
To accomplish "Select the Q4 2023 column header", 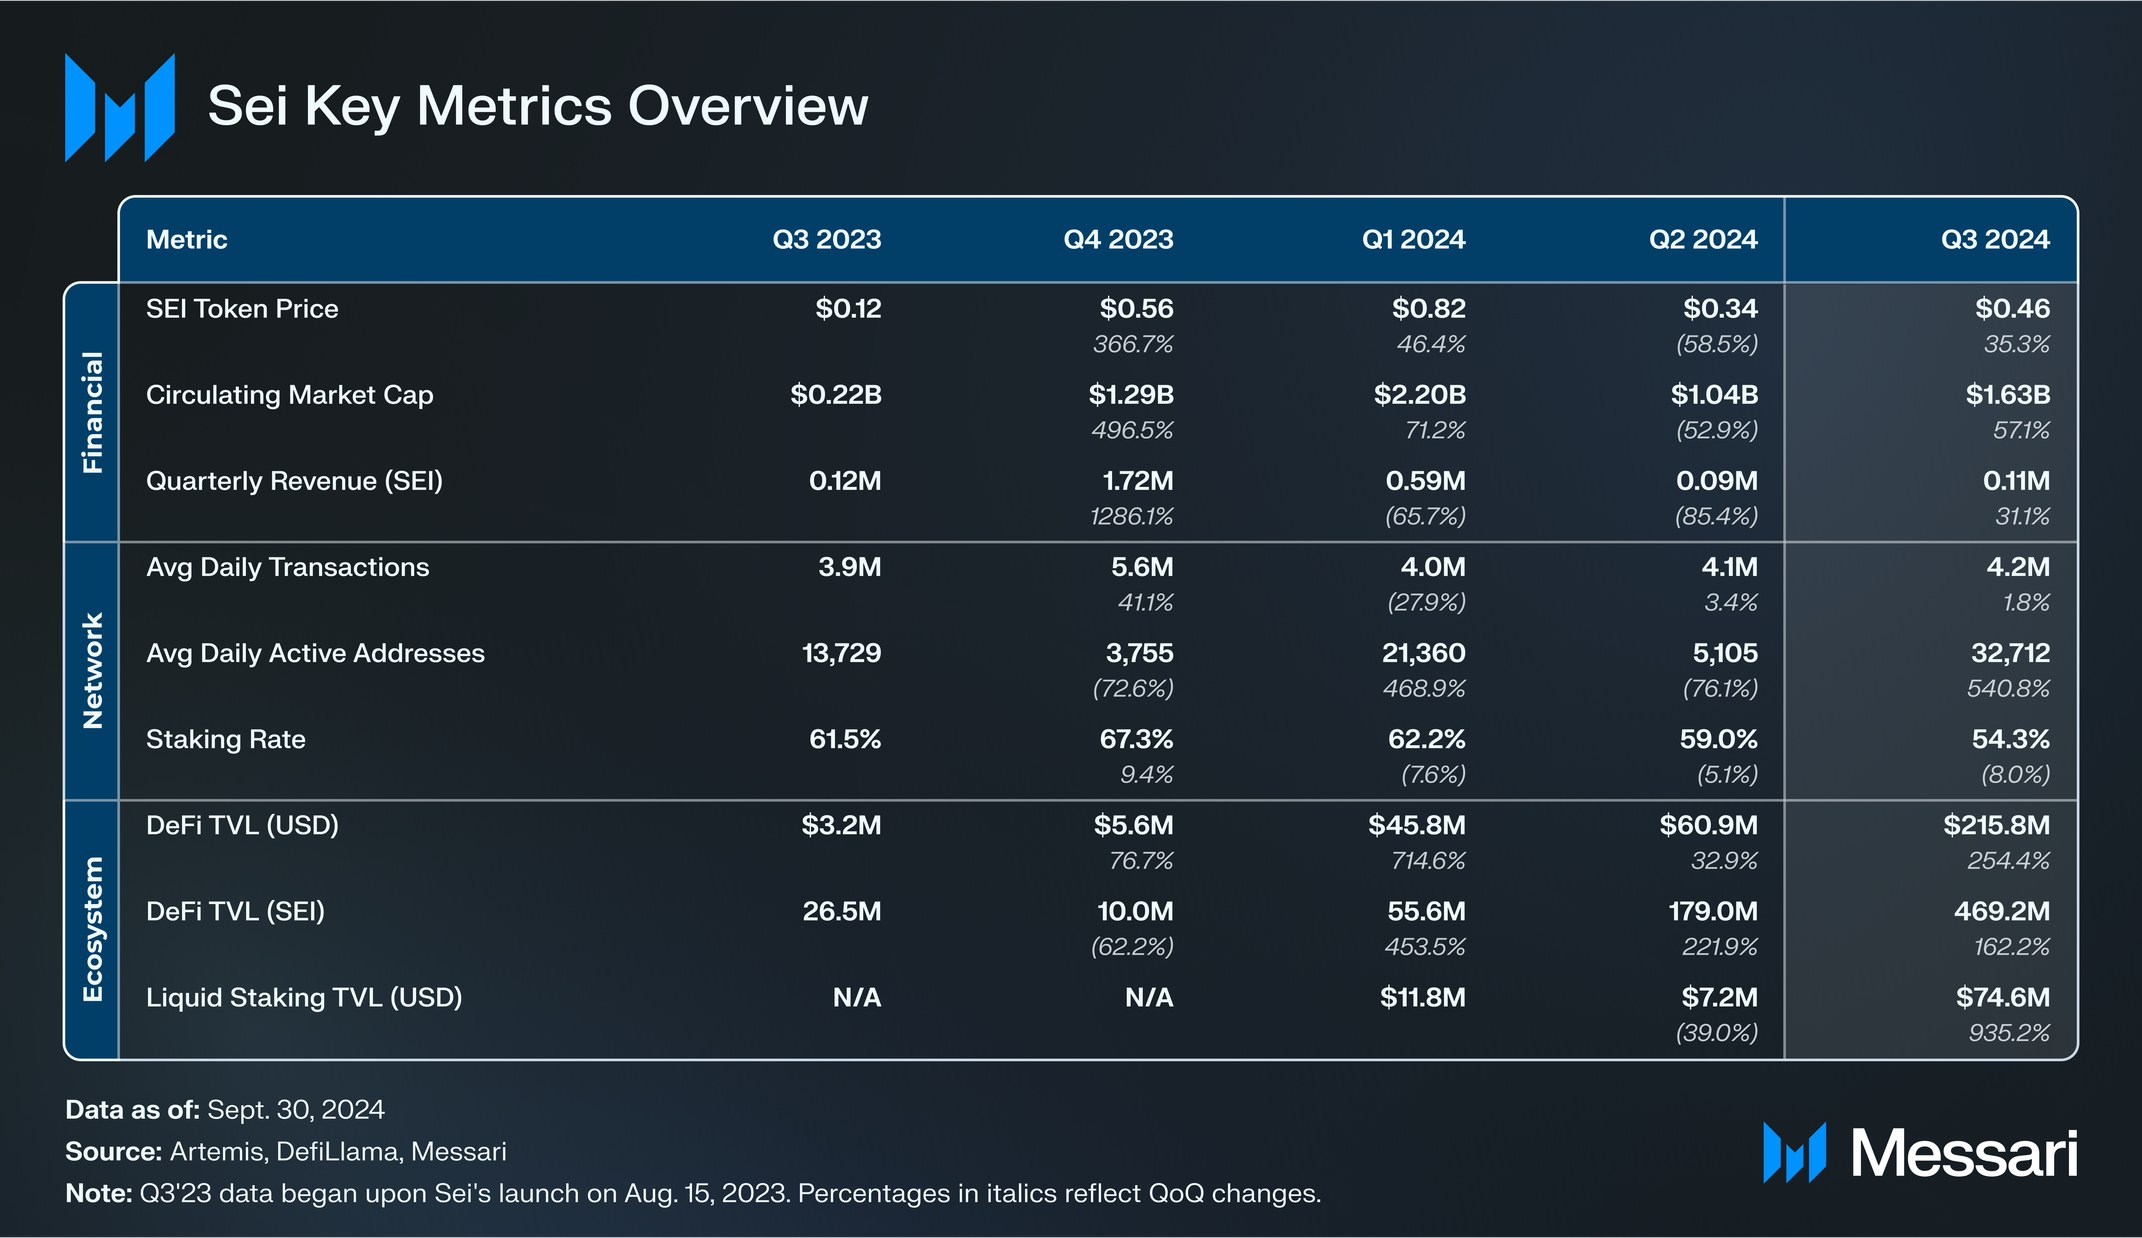I will click(x=1118, y=240).
